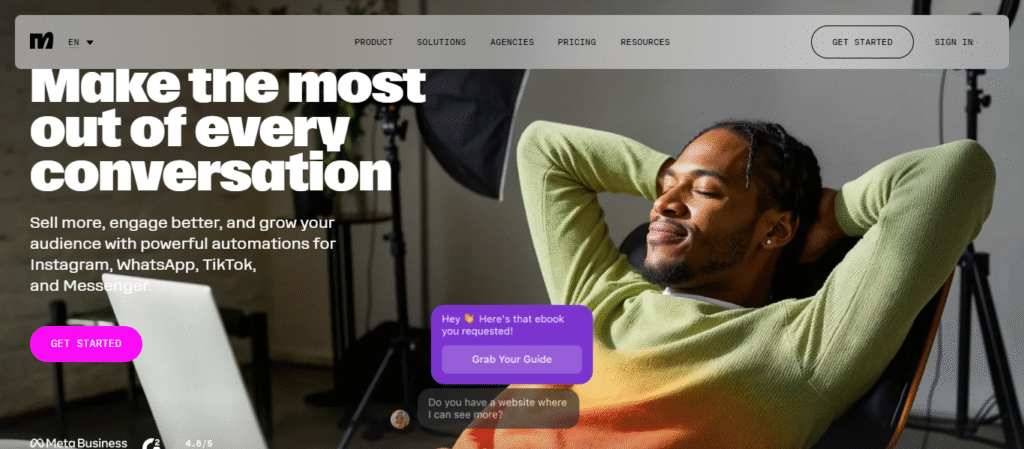Click the Meta Business logo
1024x449 pixels.
pyautogui.click(x=78, y=443)
